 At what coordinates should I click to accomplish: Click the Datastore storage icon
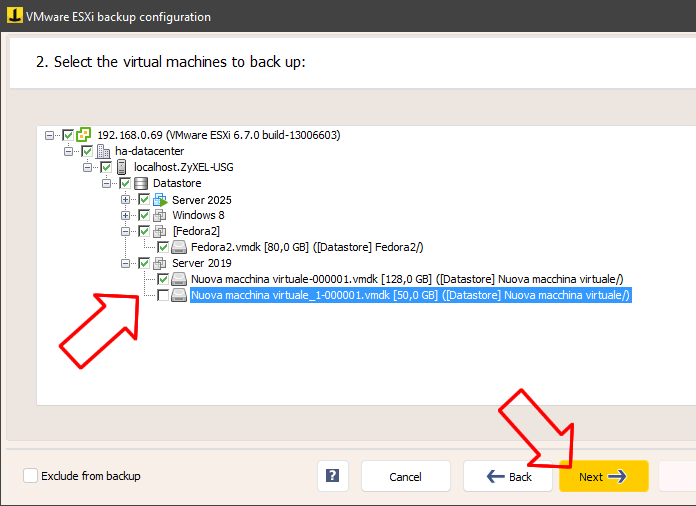click(x=141, y=183)
